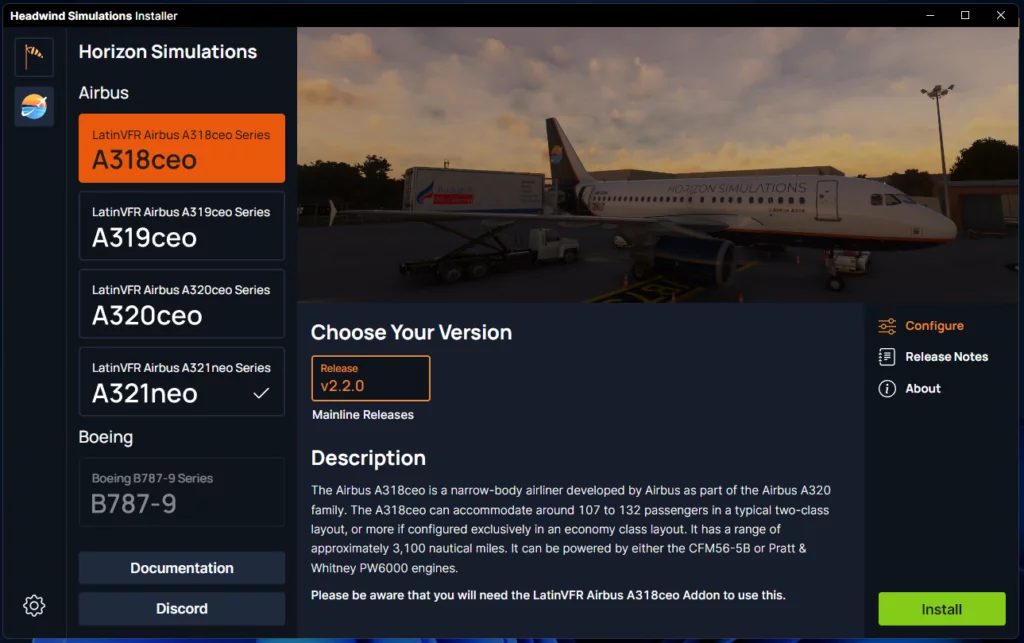The image size is (1024, 643).
Task: Click the green Install button
Action: (941, 609)
